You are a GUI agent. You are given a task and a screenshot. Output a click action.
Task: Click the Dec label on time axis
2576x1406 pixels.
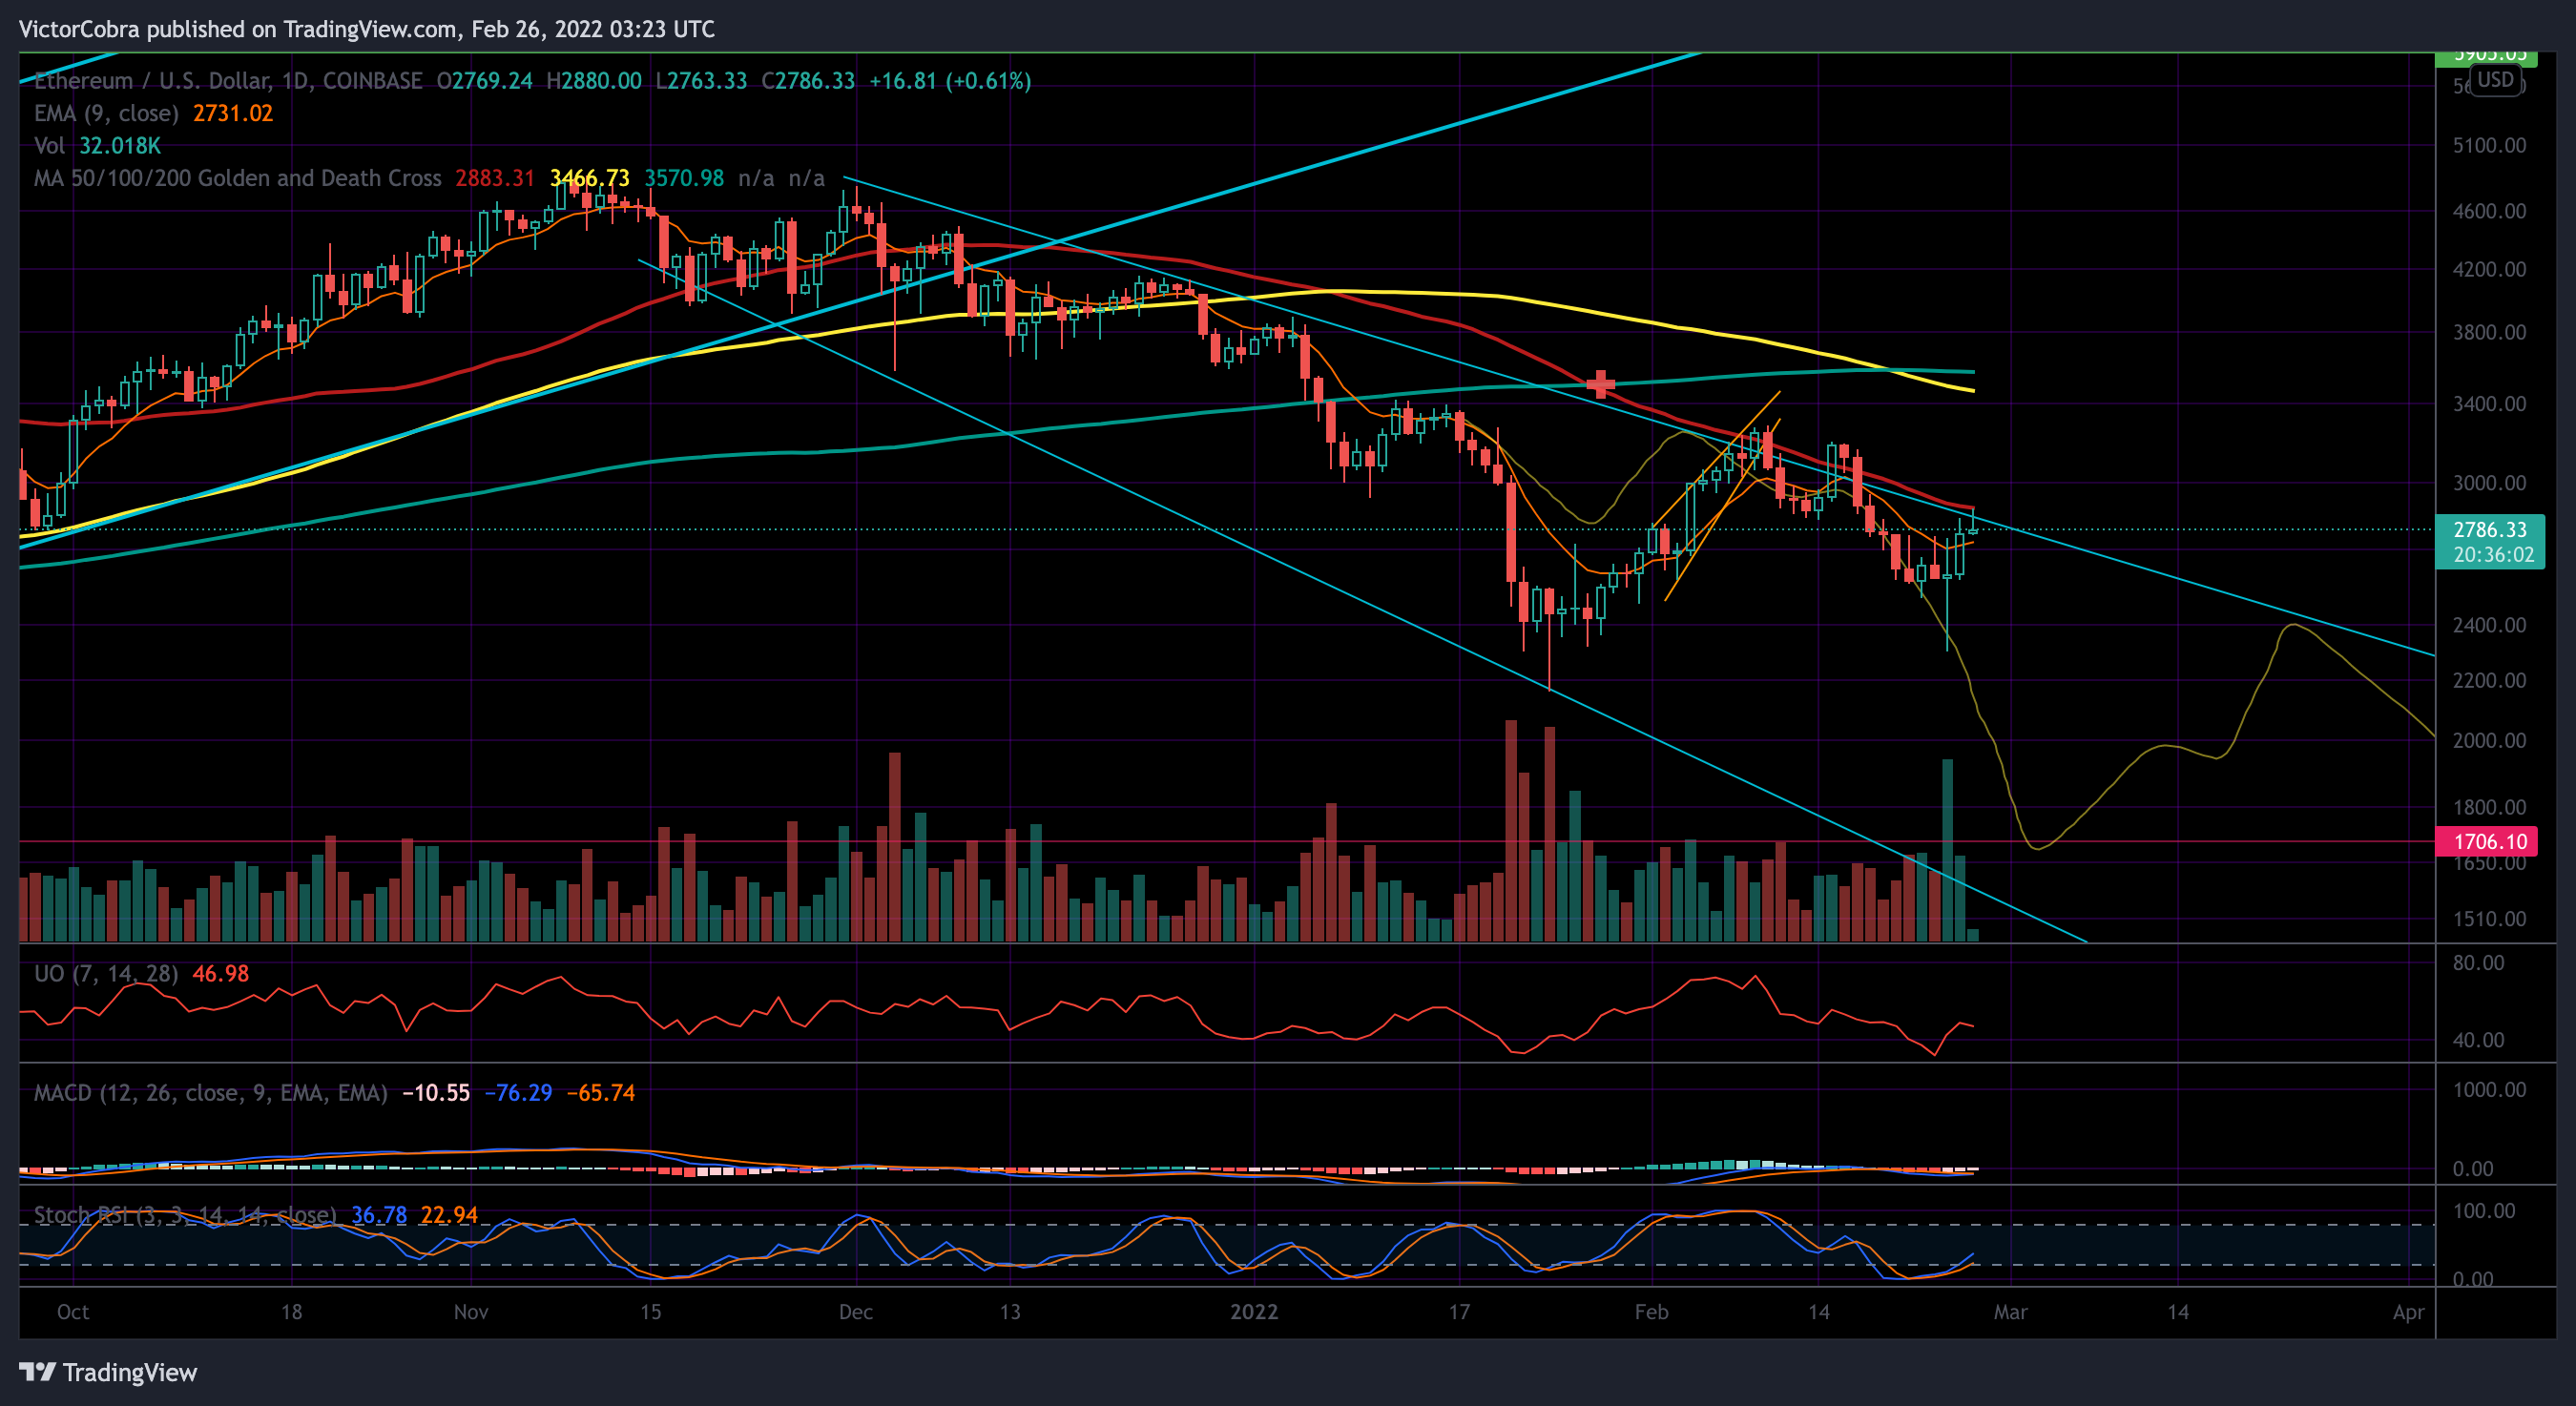[x=856, y=1312]
